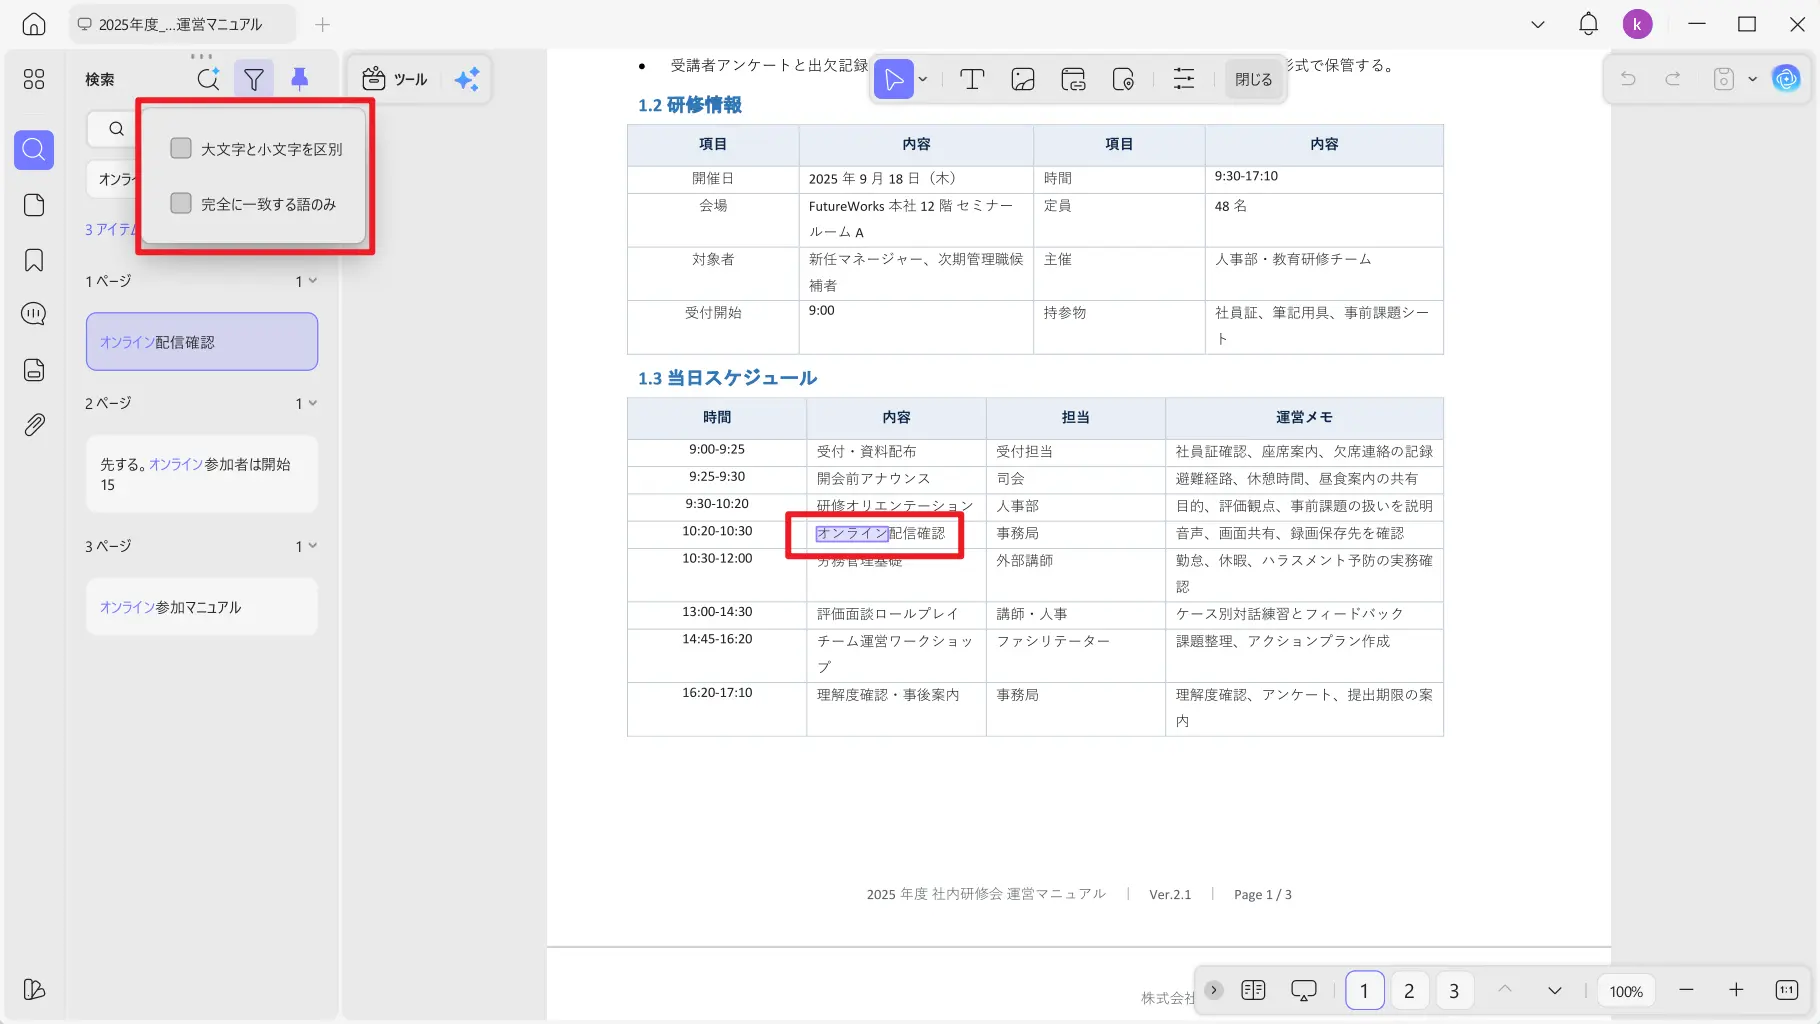Enable 大文字と小文字を区別 checkbox
1820x1024 pixels.
click(x=181, y=148)
